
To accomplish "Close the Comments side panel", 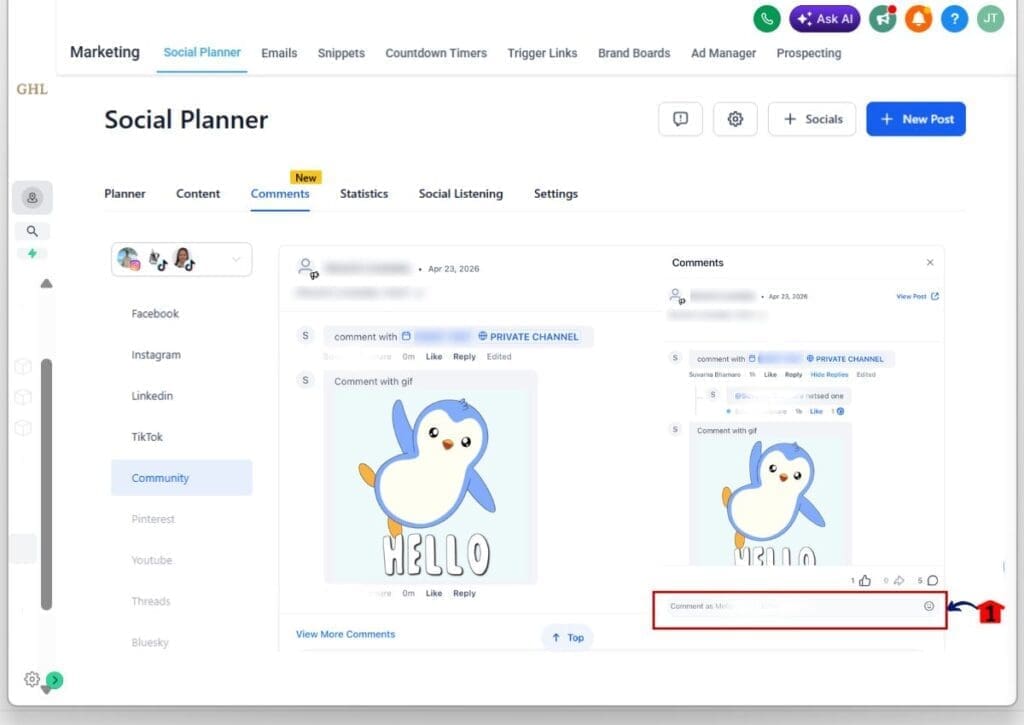I will tap(930, 263).
